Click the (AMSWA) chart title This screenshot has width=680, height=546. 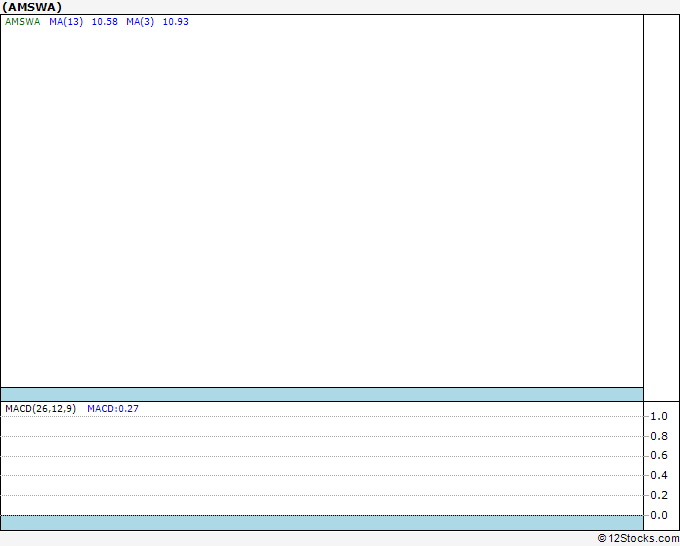point(32,7)
